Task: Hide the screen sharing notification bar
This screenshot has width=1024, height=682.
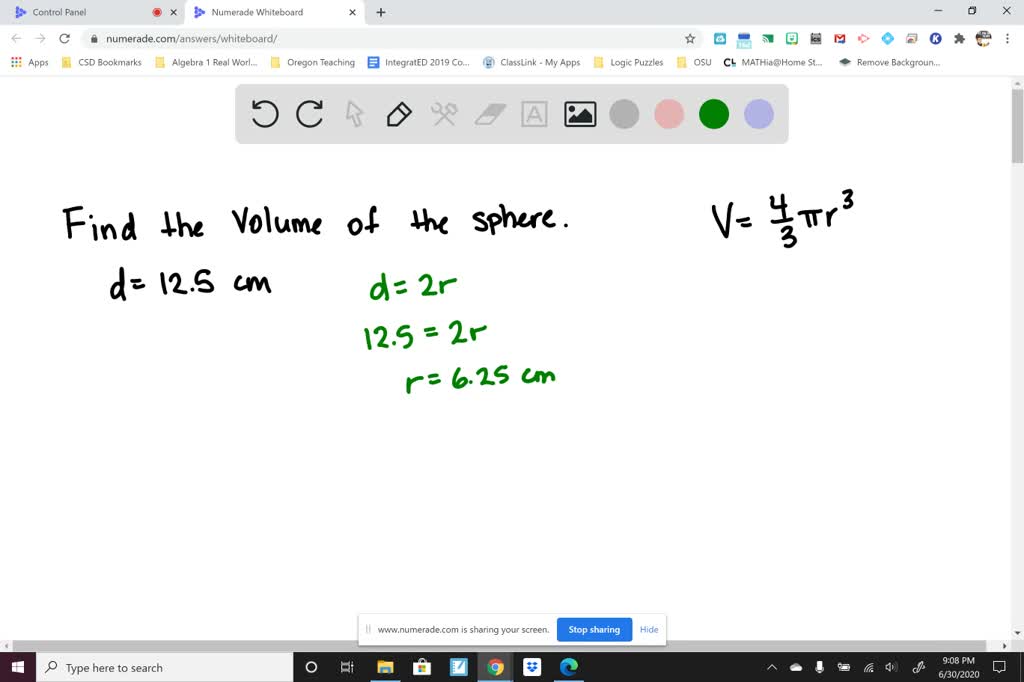Action: pyautogui.click(x=649, y=629)
